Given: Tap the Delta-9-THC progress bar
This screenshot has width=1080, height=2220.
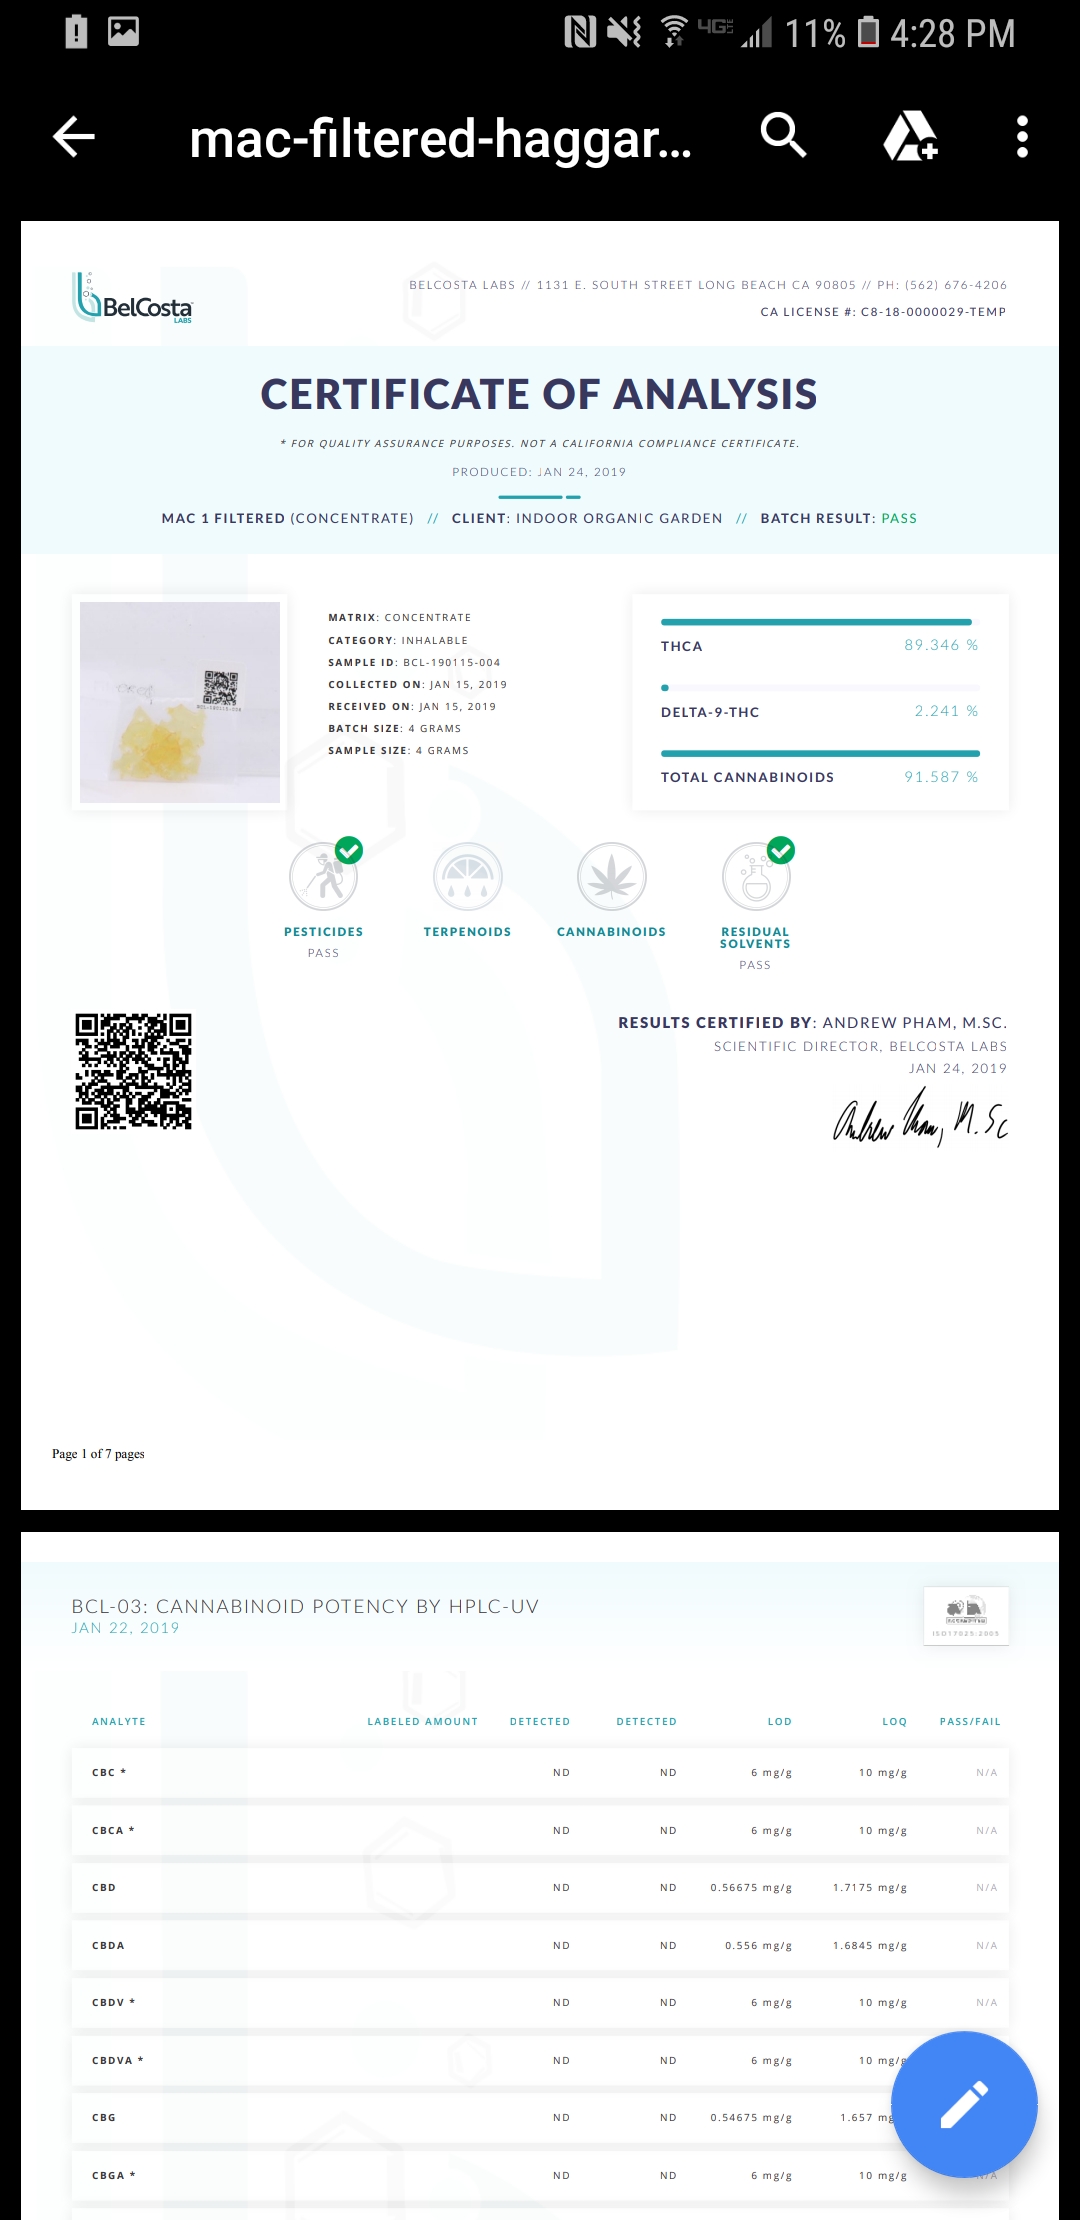Looking at the screenshot, I should pyautogui.click(x=820, y=688).
